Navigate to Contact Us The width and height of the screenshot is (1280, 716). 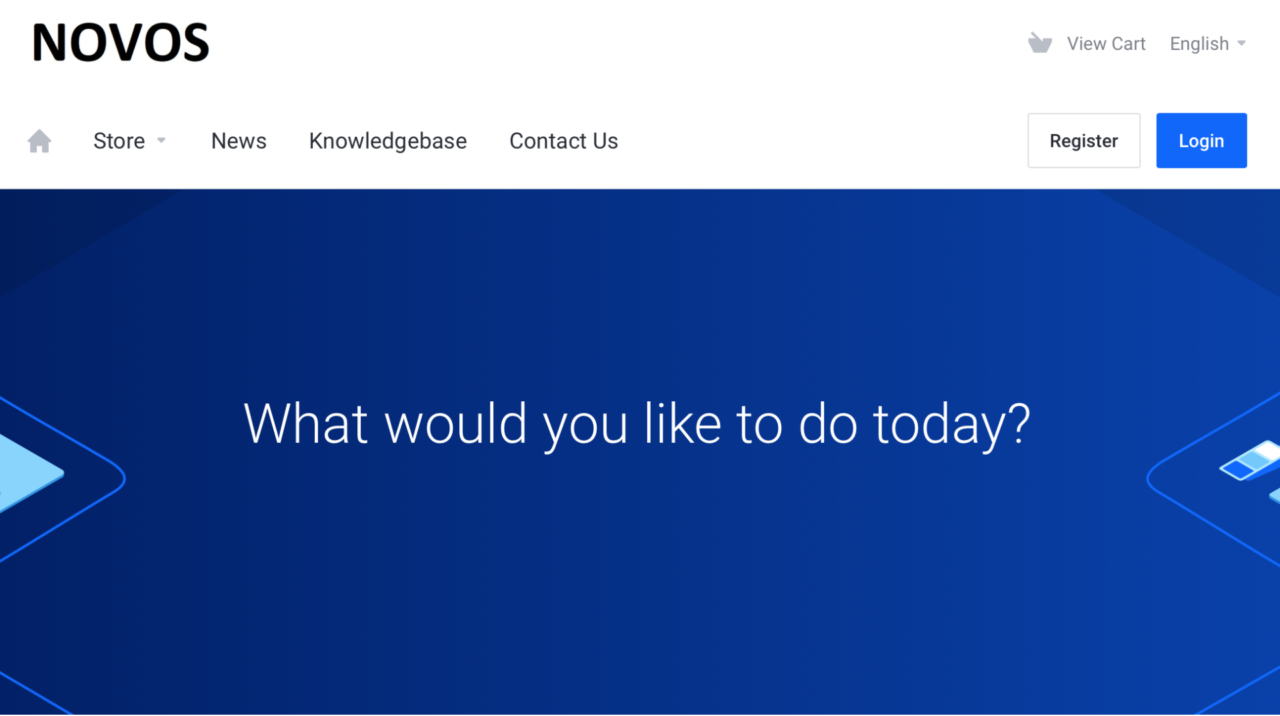[564, 141]
